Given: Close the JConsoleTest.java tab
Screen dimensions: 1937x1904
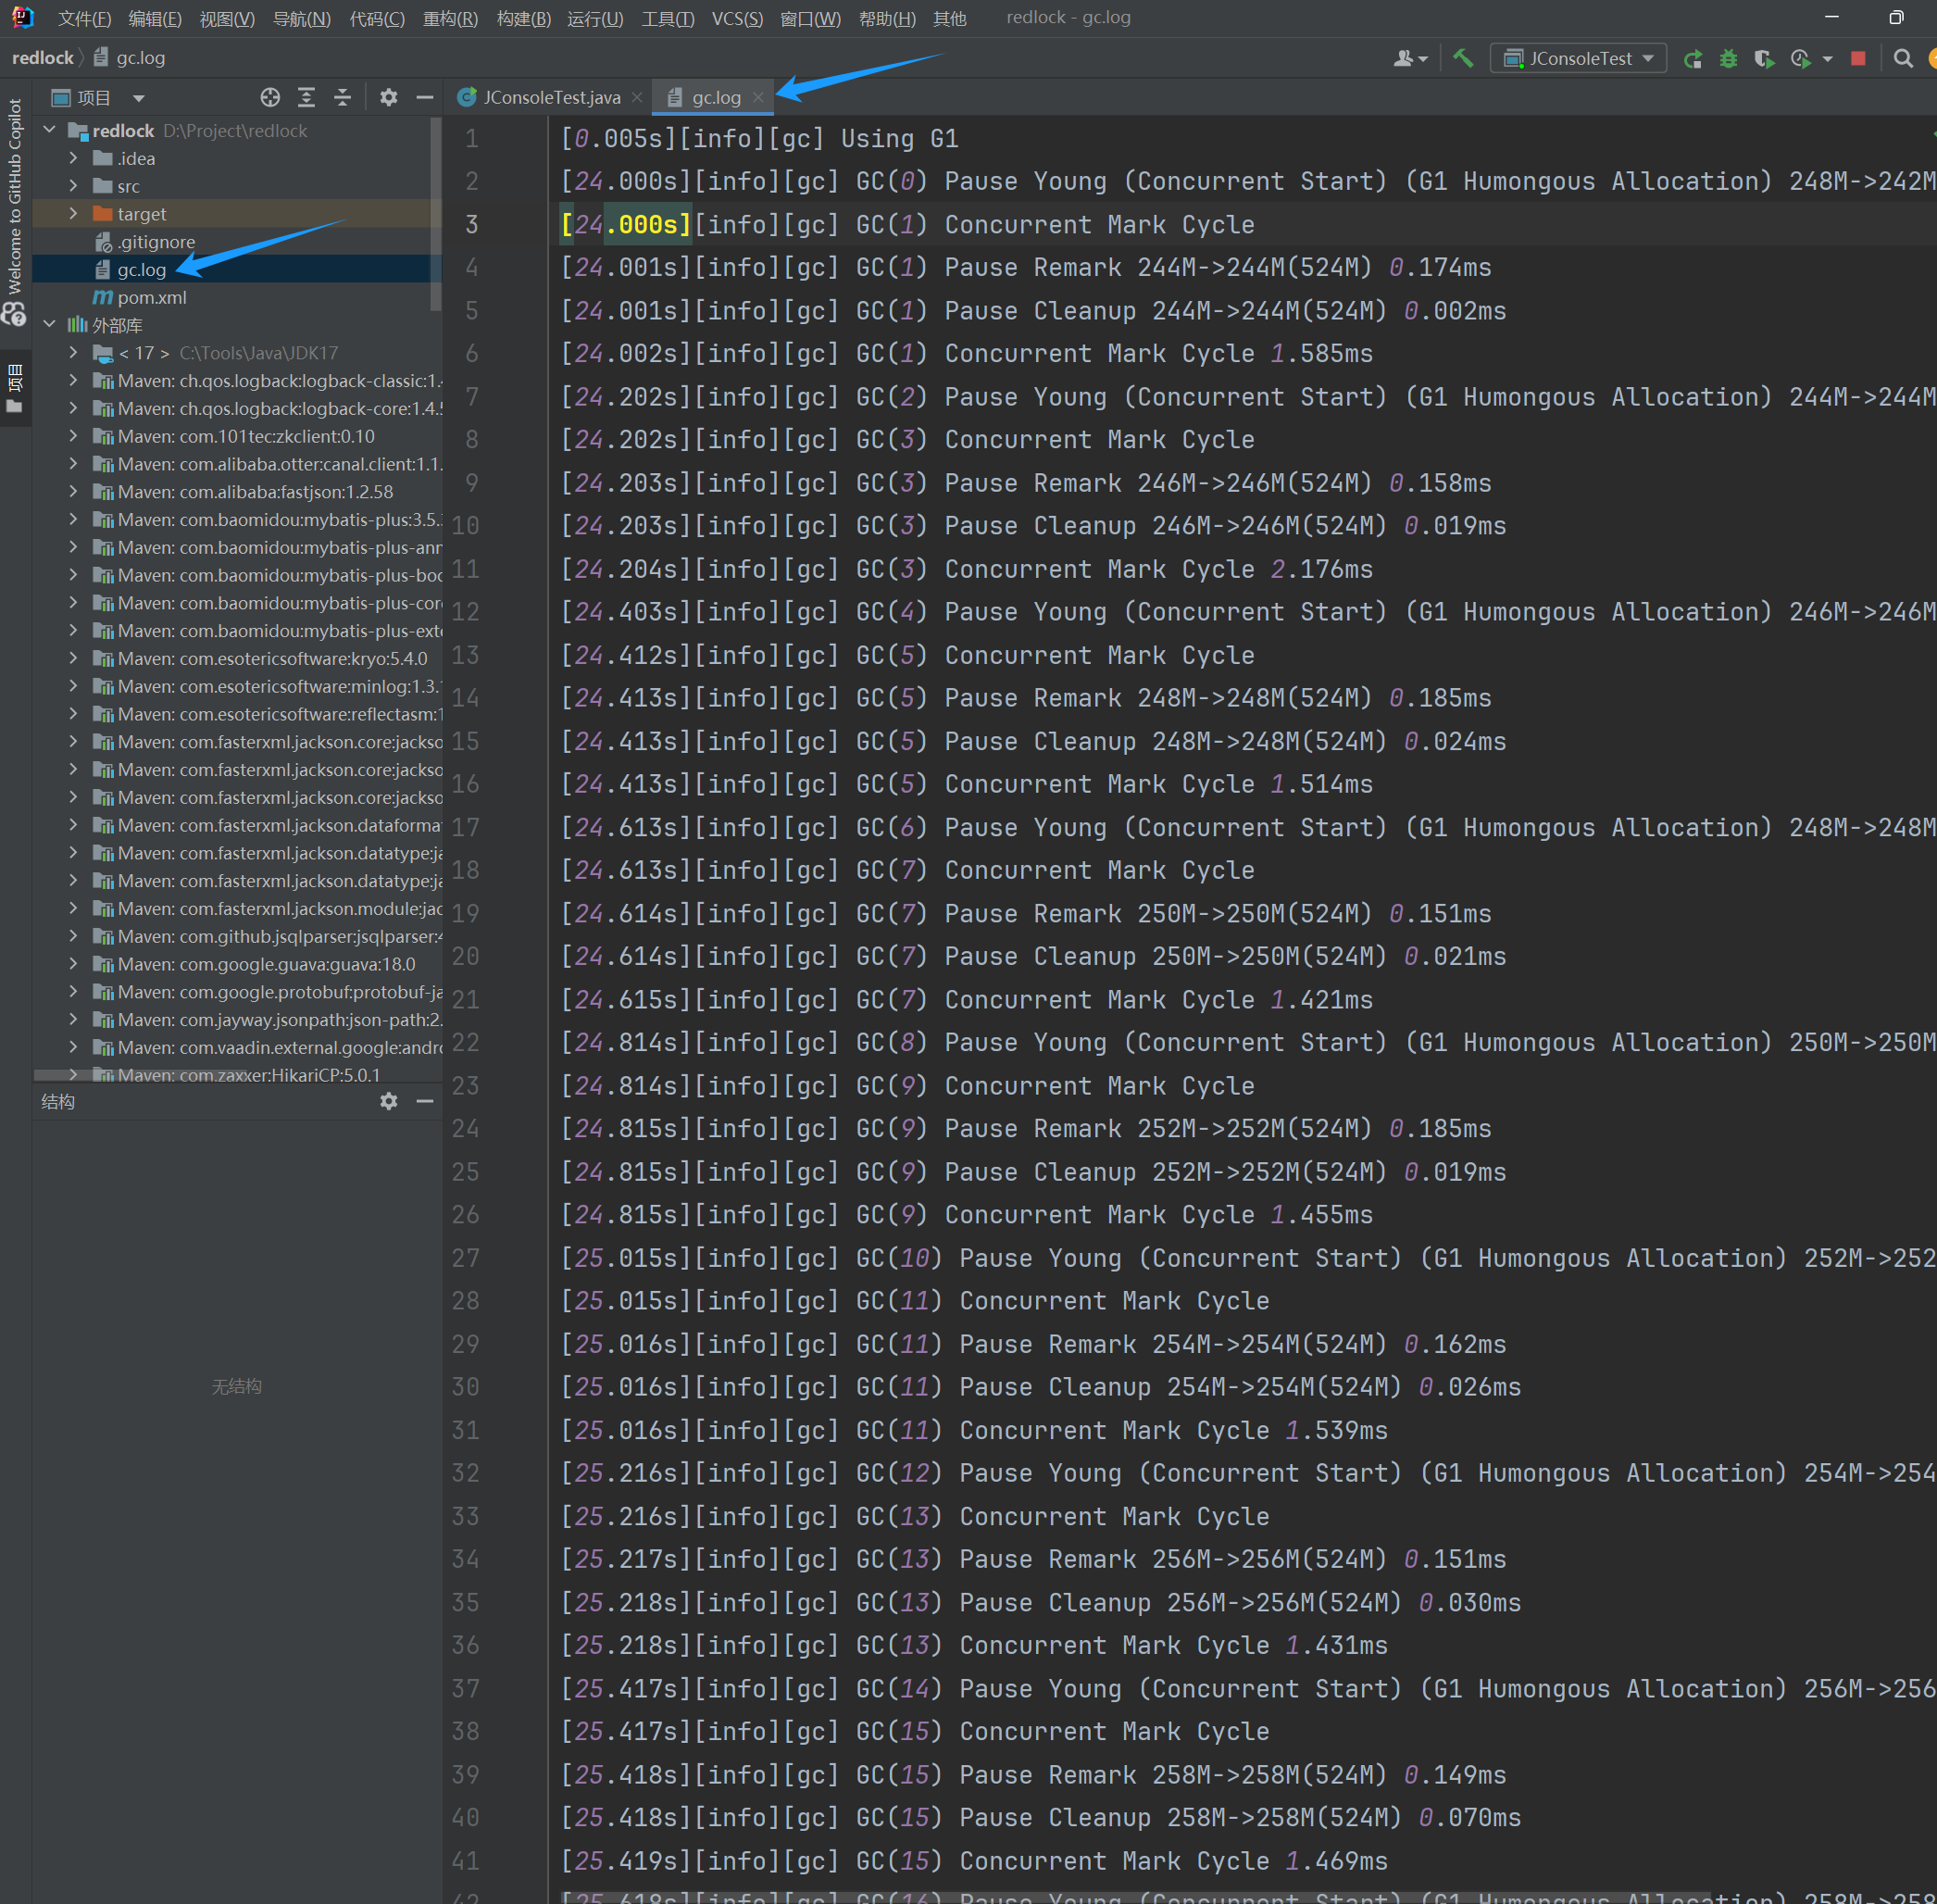Looking at the screenshot, I should 637,97.
